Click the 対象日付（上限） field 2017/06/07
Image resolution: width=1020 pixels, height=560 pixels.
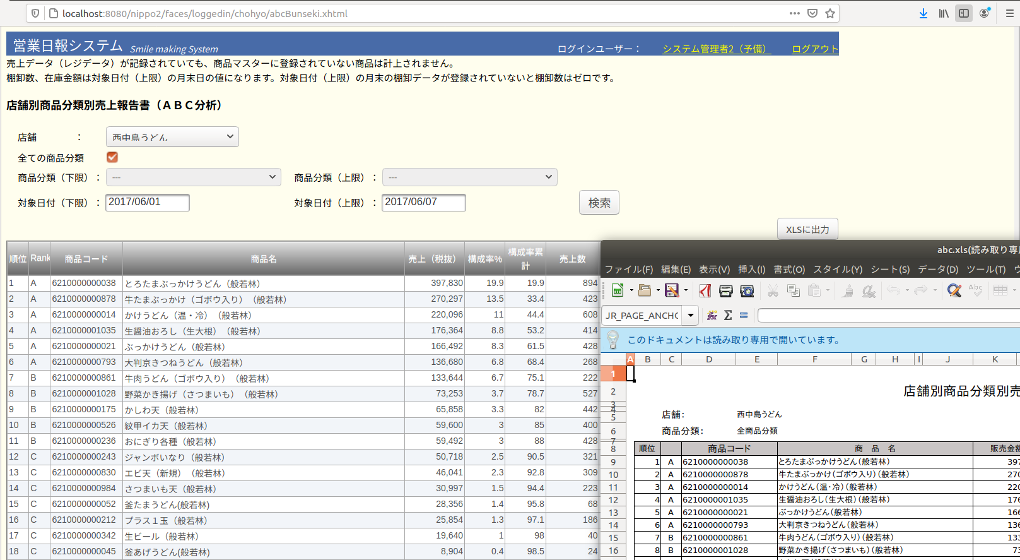pyautogui.click(x=423, y=202)
